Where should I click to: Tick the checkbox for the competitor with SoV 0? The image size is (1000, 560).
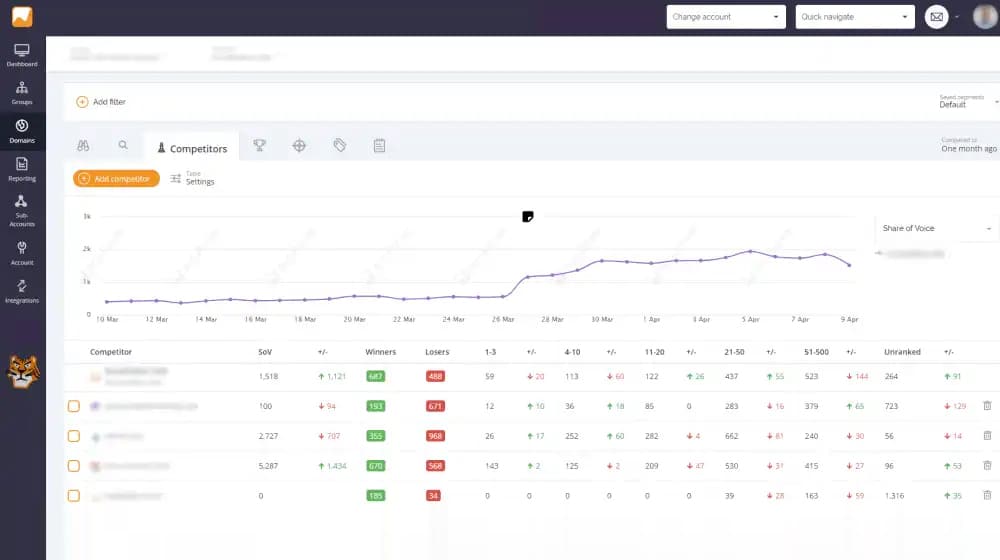pyautogui.click(x=74, y=496)
